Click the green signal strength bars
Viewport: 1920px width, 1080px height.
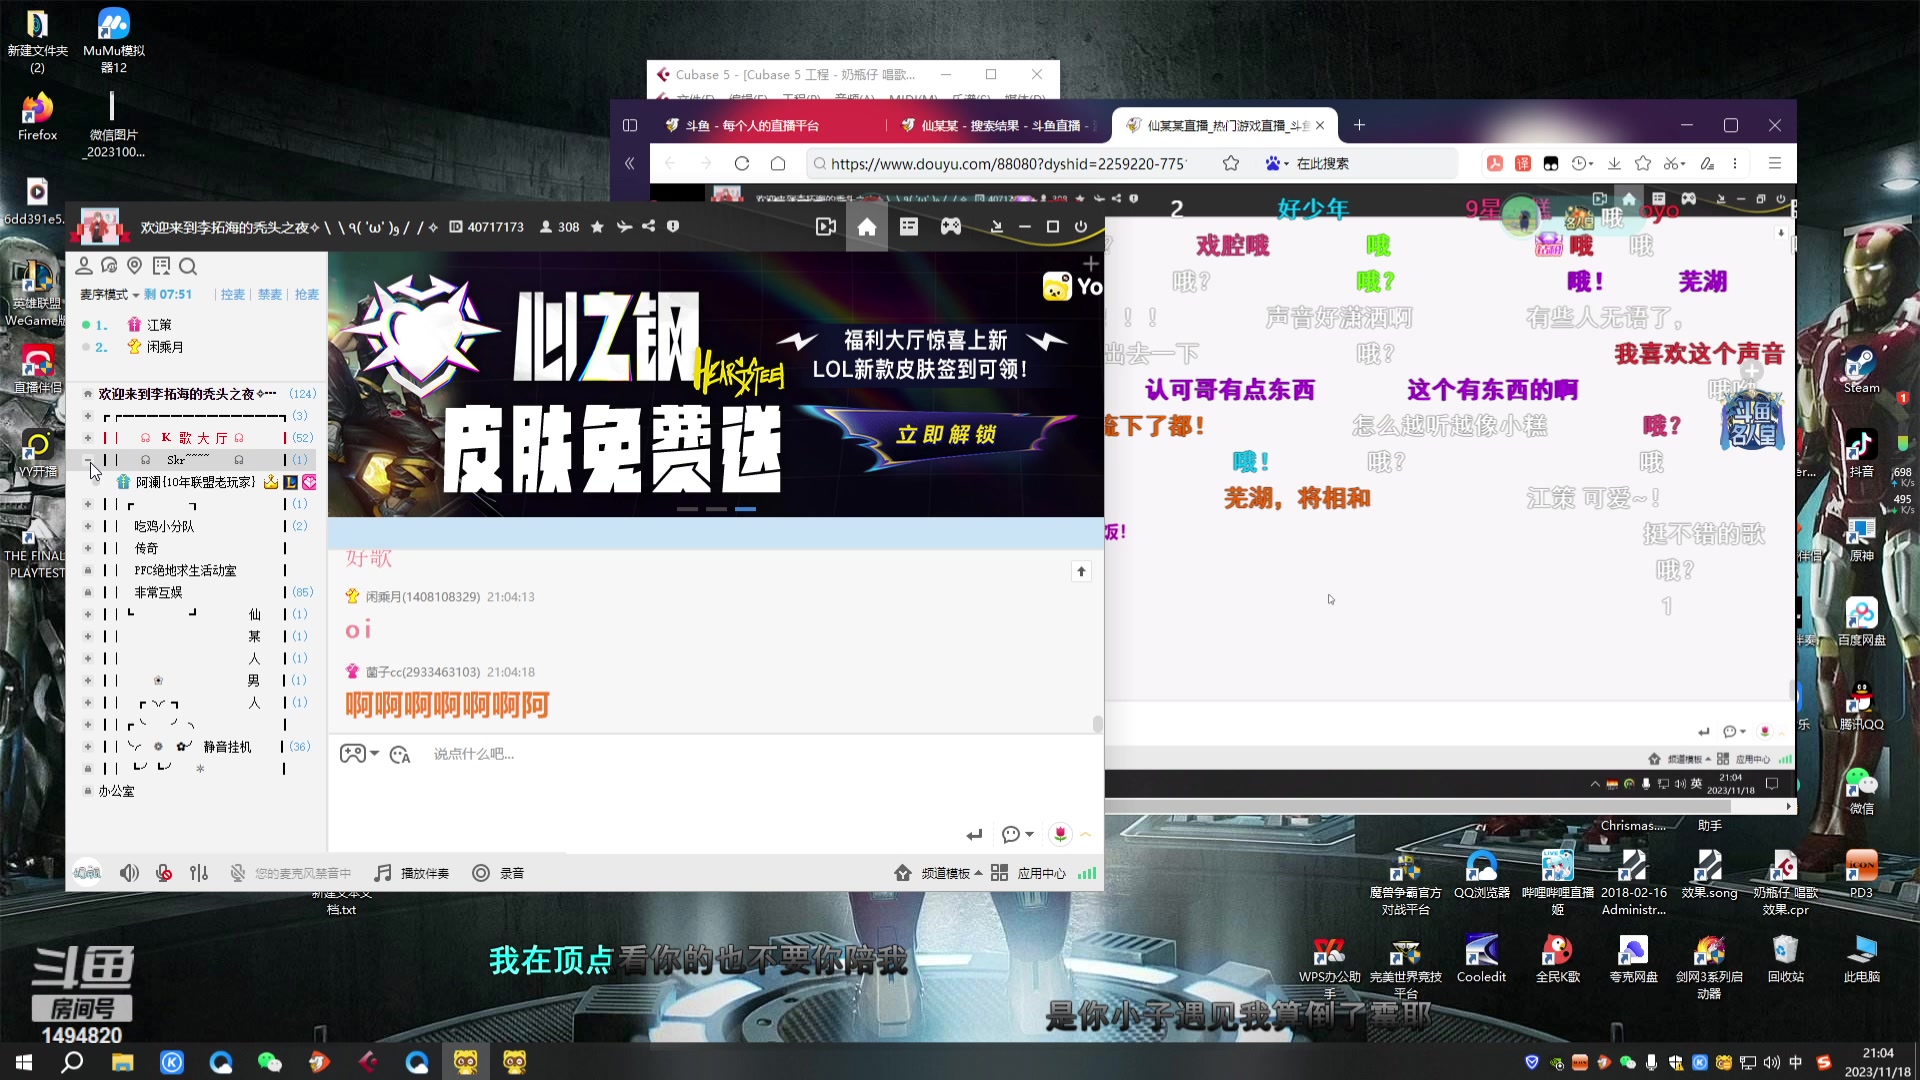[1087, 873]
